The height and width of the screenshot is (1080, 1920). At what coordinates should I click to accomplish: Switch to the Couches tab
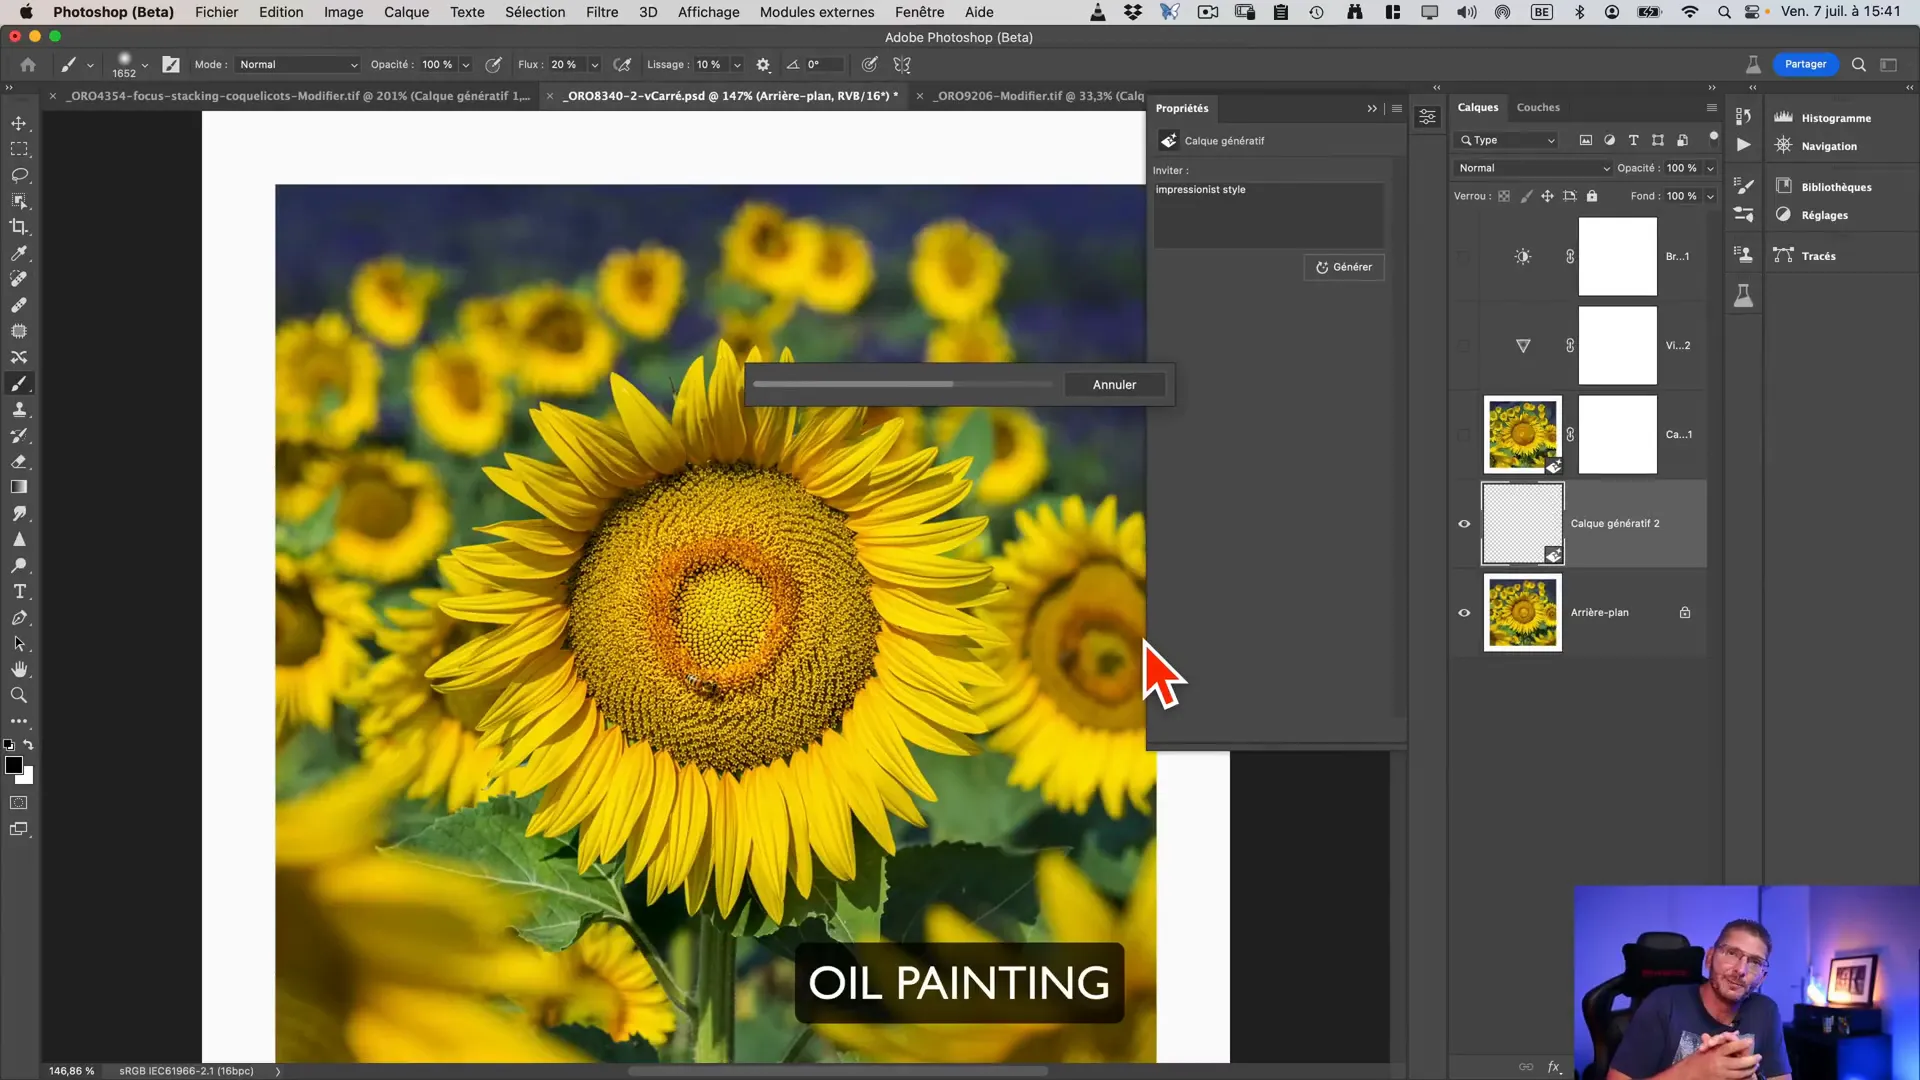1538,107
